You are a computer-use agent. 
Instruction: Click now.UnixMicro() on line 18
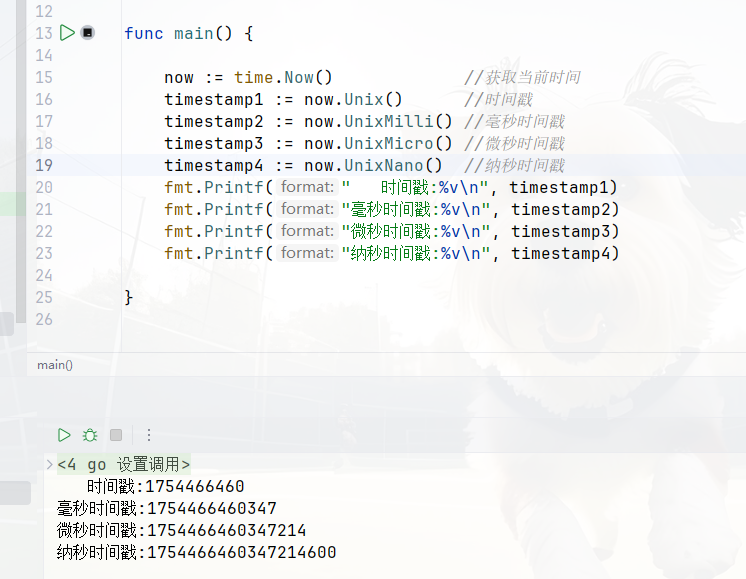pos(378,143)
